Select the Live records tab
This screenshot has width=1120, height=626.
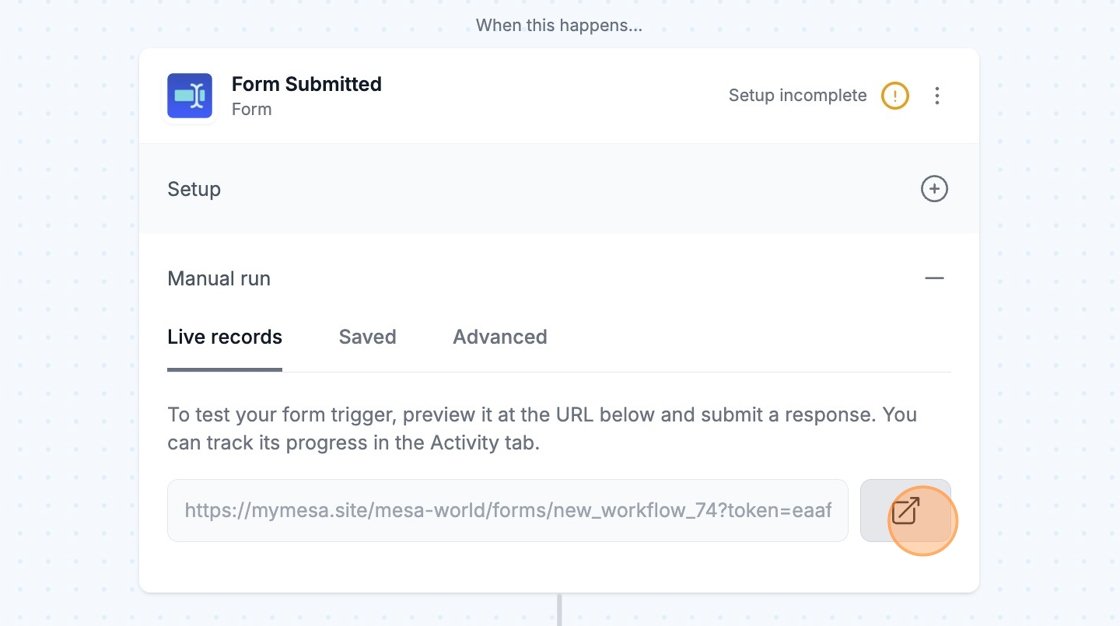click(225, 337)
